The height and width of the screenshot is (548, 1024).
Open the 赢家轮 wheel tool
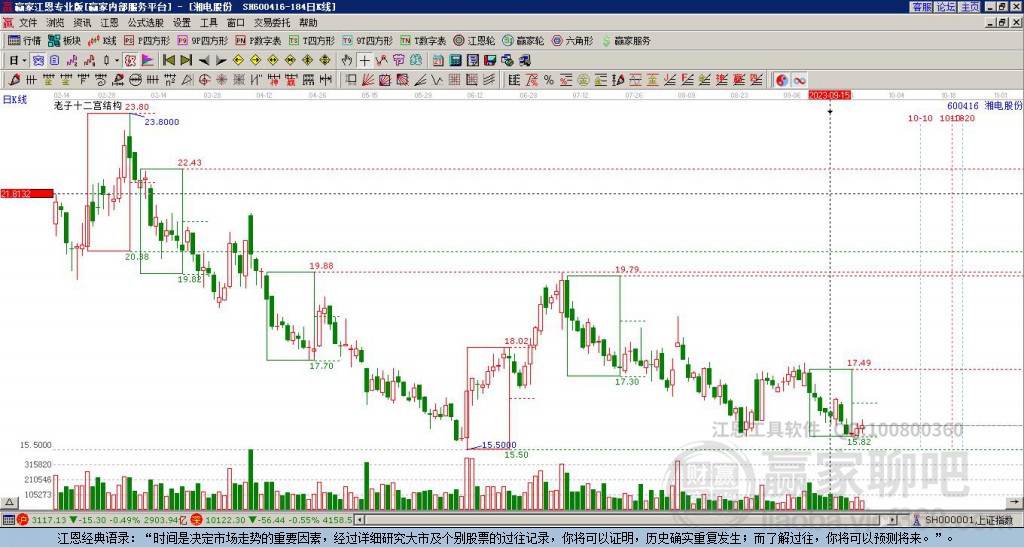tap(523, 40)
